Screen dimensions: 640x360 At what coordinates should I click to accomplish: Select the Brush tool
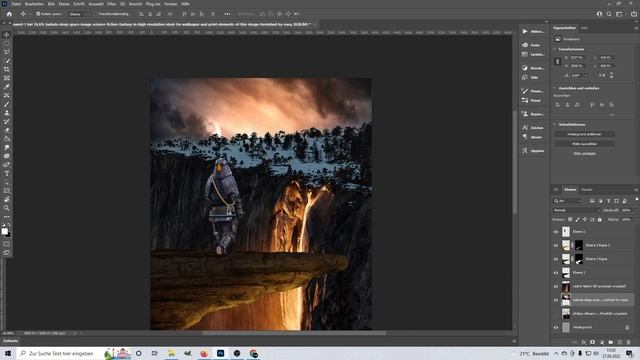[x=7, y=104]
